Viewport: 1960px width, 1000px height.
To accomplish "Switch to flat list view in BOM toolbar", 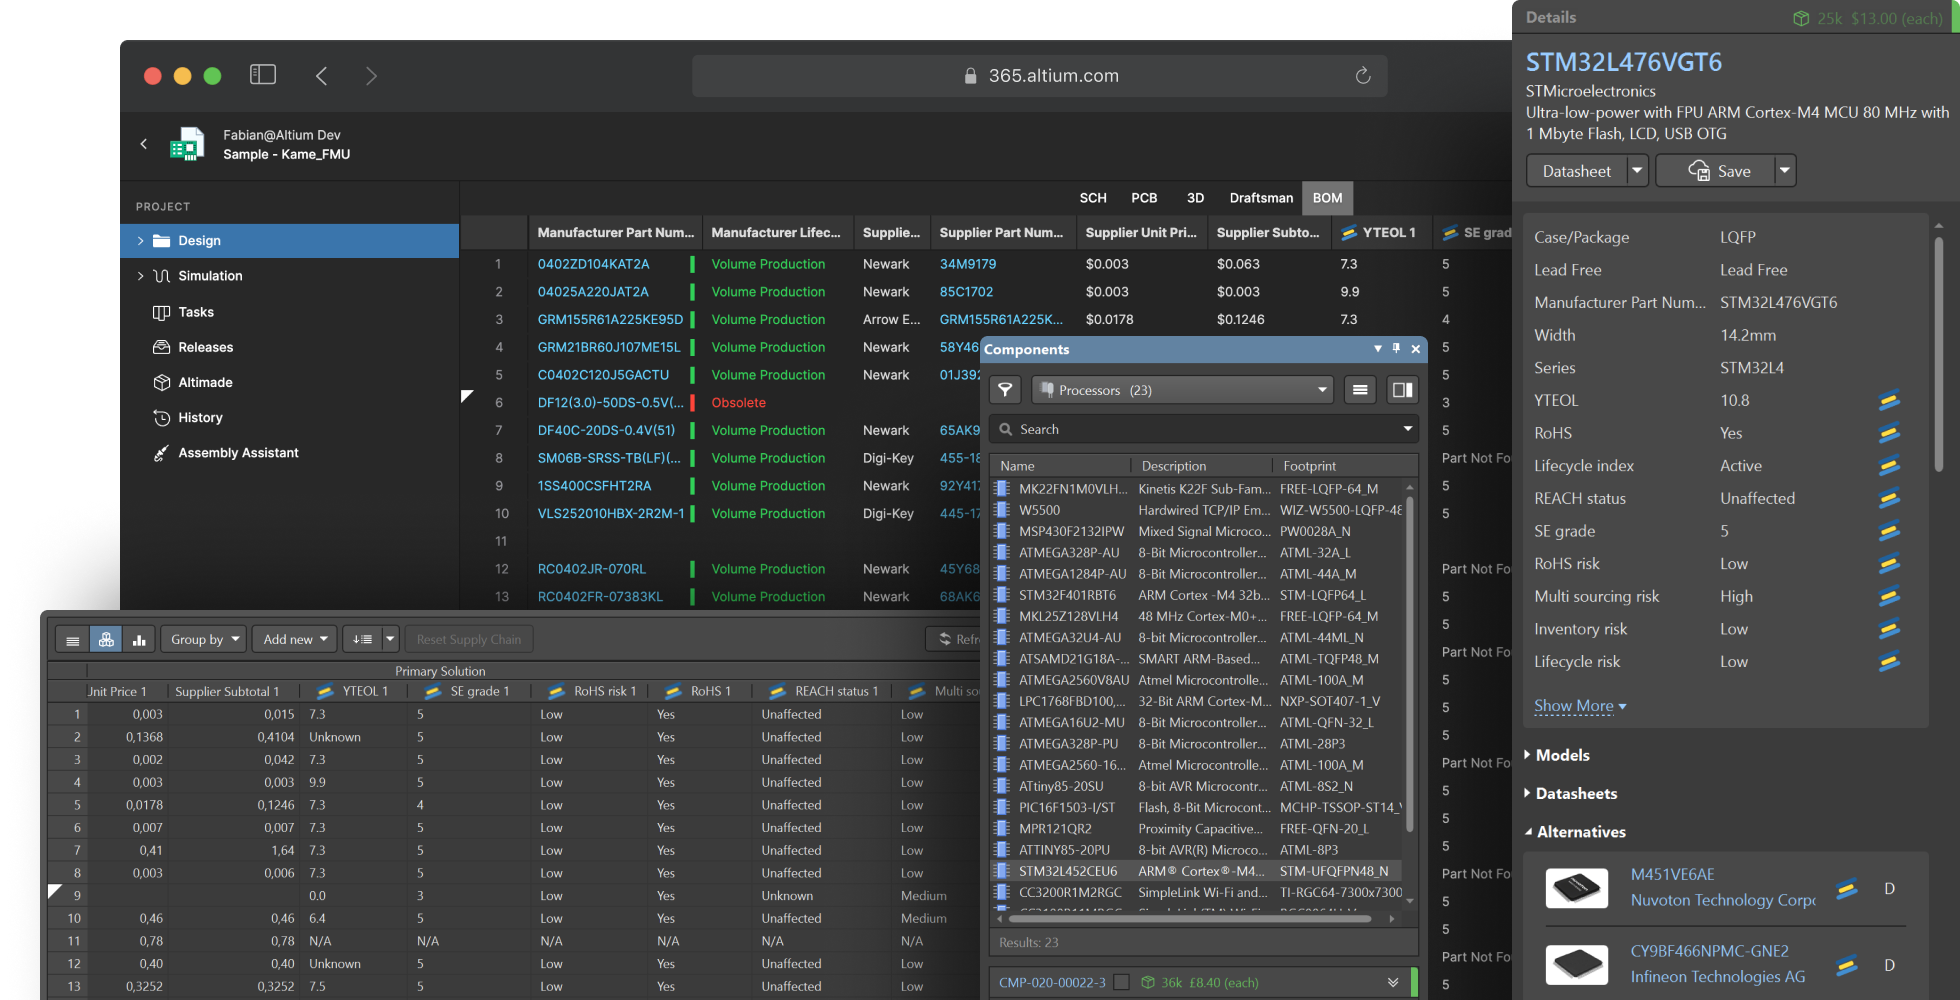I will coord(73,640).
